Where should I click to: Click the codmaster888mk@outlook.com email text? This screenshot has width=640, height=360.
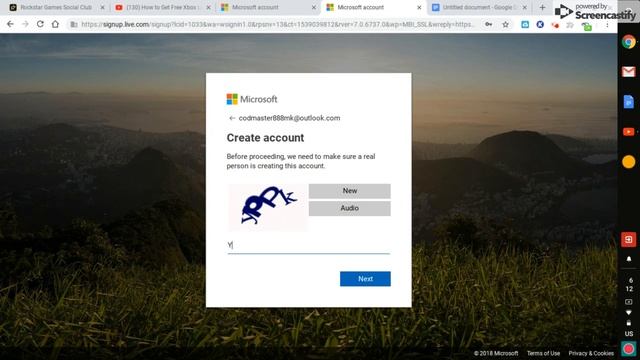click(x=289, y=118)
